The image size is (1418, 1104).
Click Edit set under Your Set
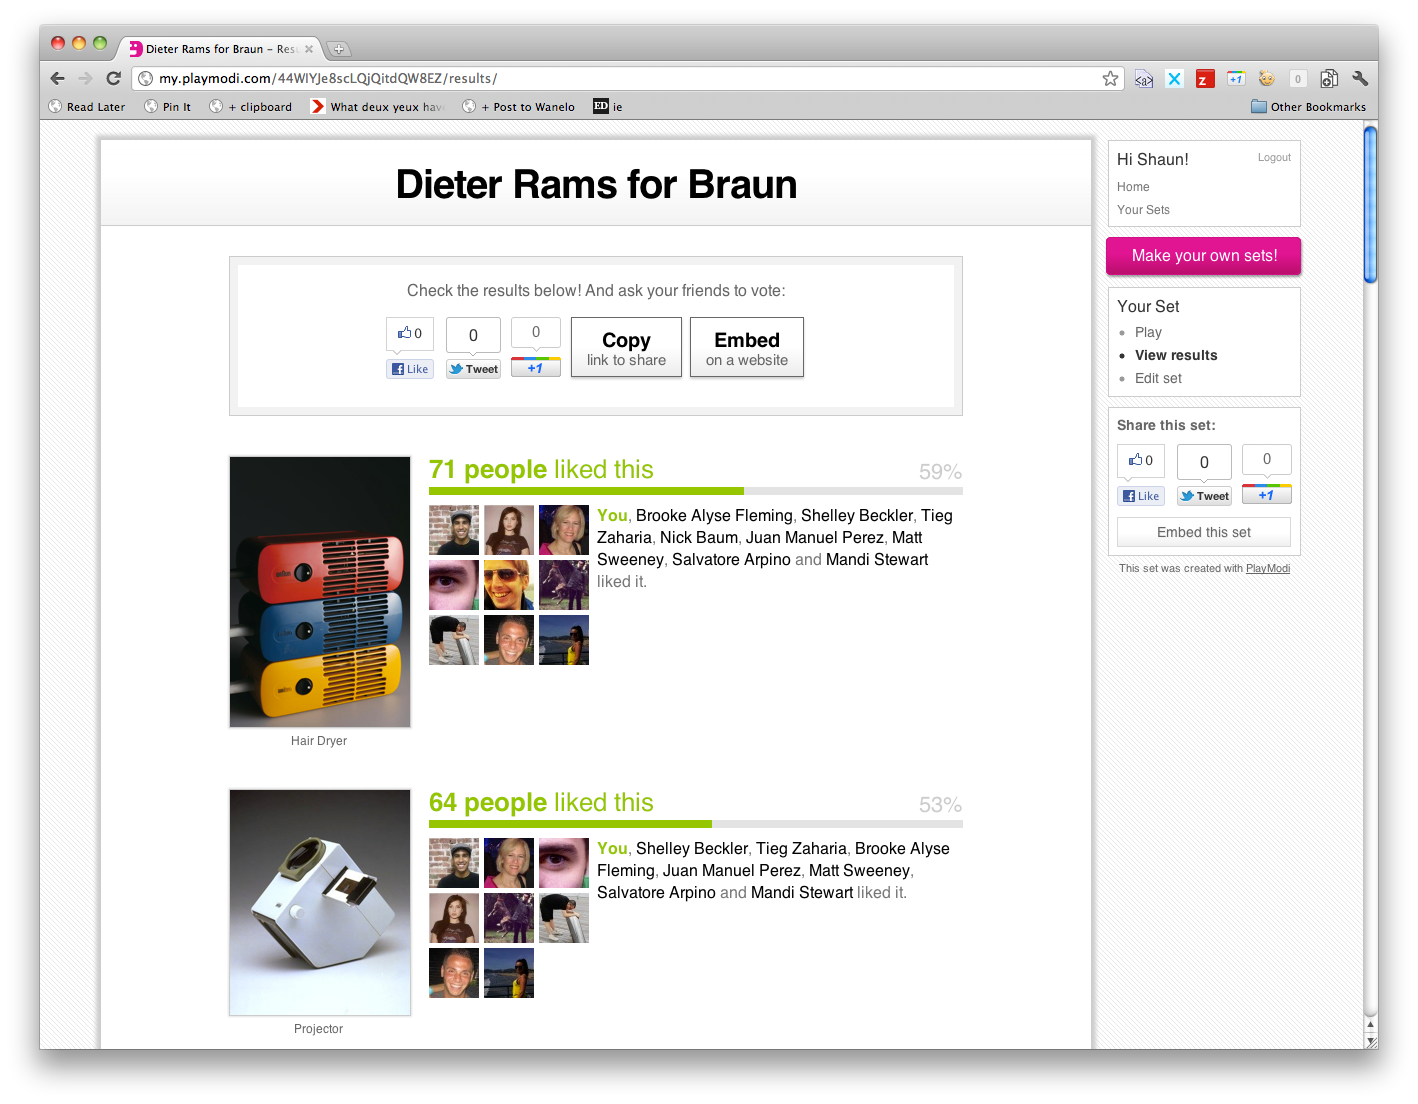coord(1158,378)
